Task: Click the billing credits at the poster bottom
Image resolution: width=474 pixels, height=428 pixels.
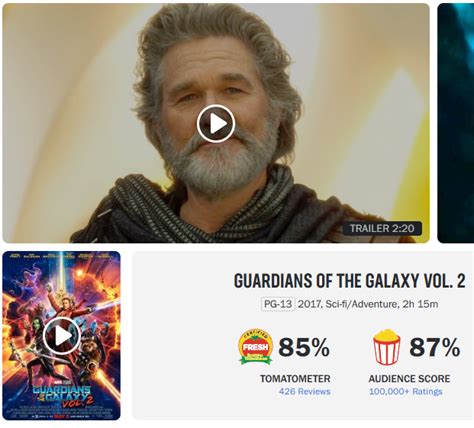Action: click(61, 412)
